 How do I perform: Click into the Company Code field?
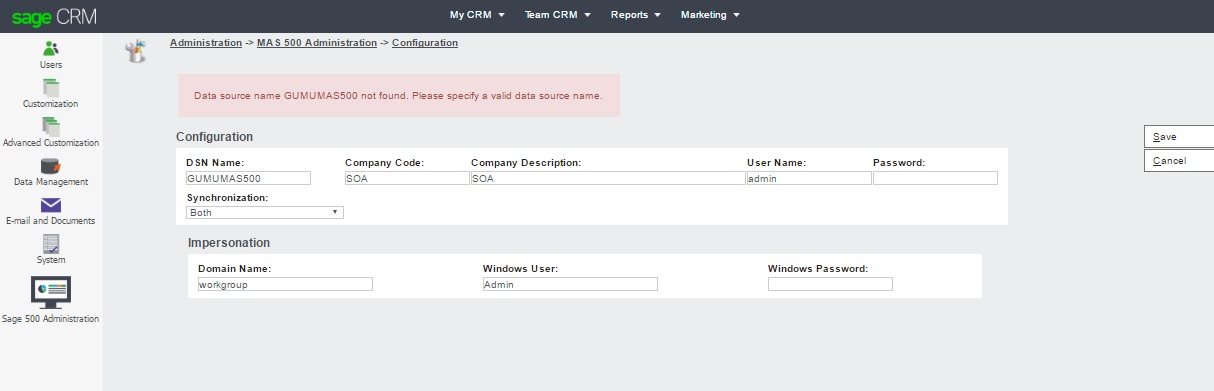406,178
